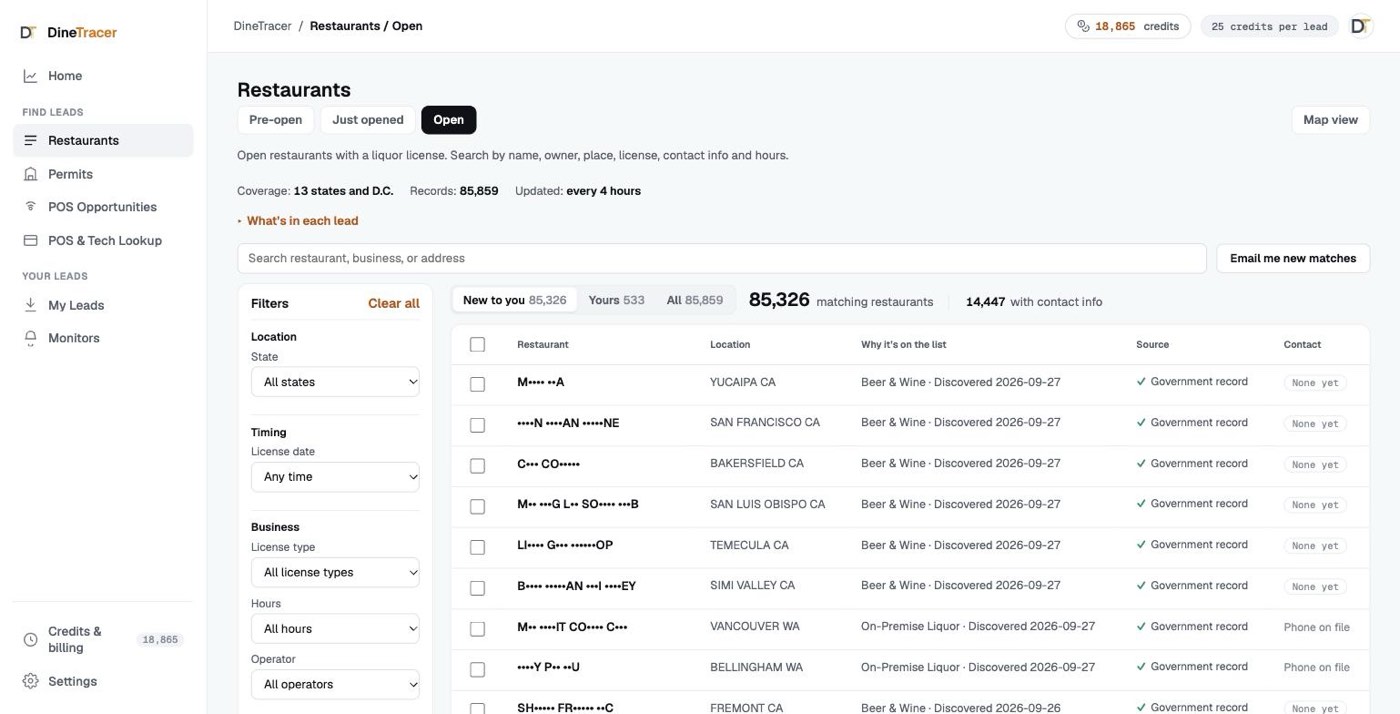Click the coins icon beside 18,865 credits
This screenshot has height=714, width=1400.
(x=1083, y=26)
